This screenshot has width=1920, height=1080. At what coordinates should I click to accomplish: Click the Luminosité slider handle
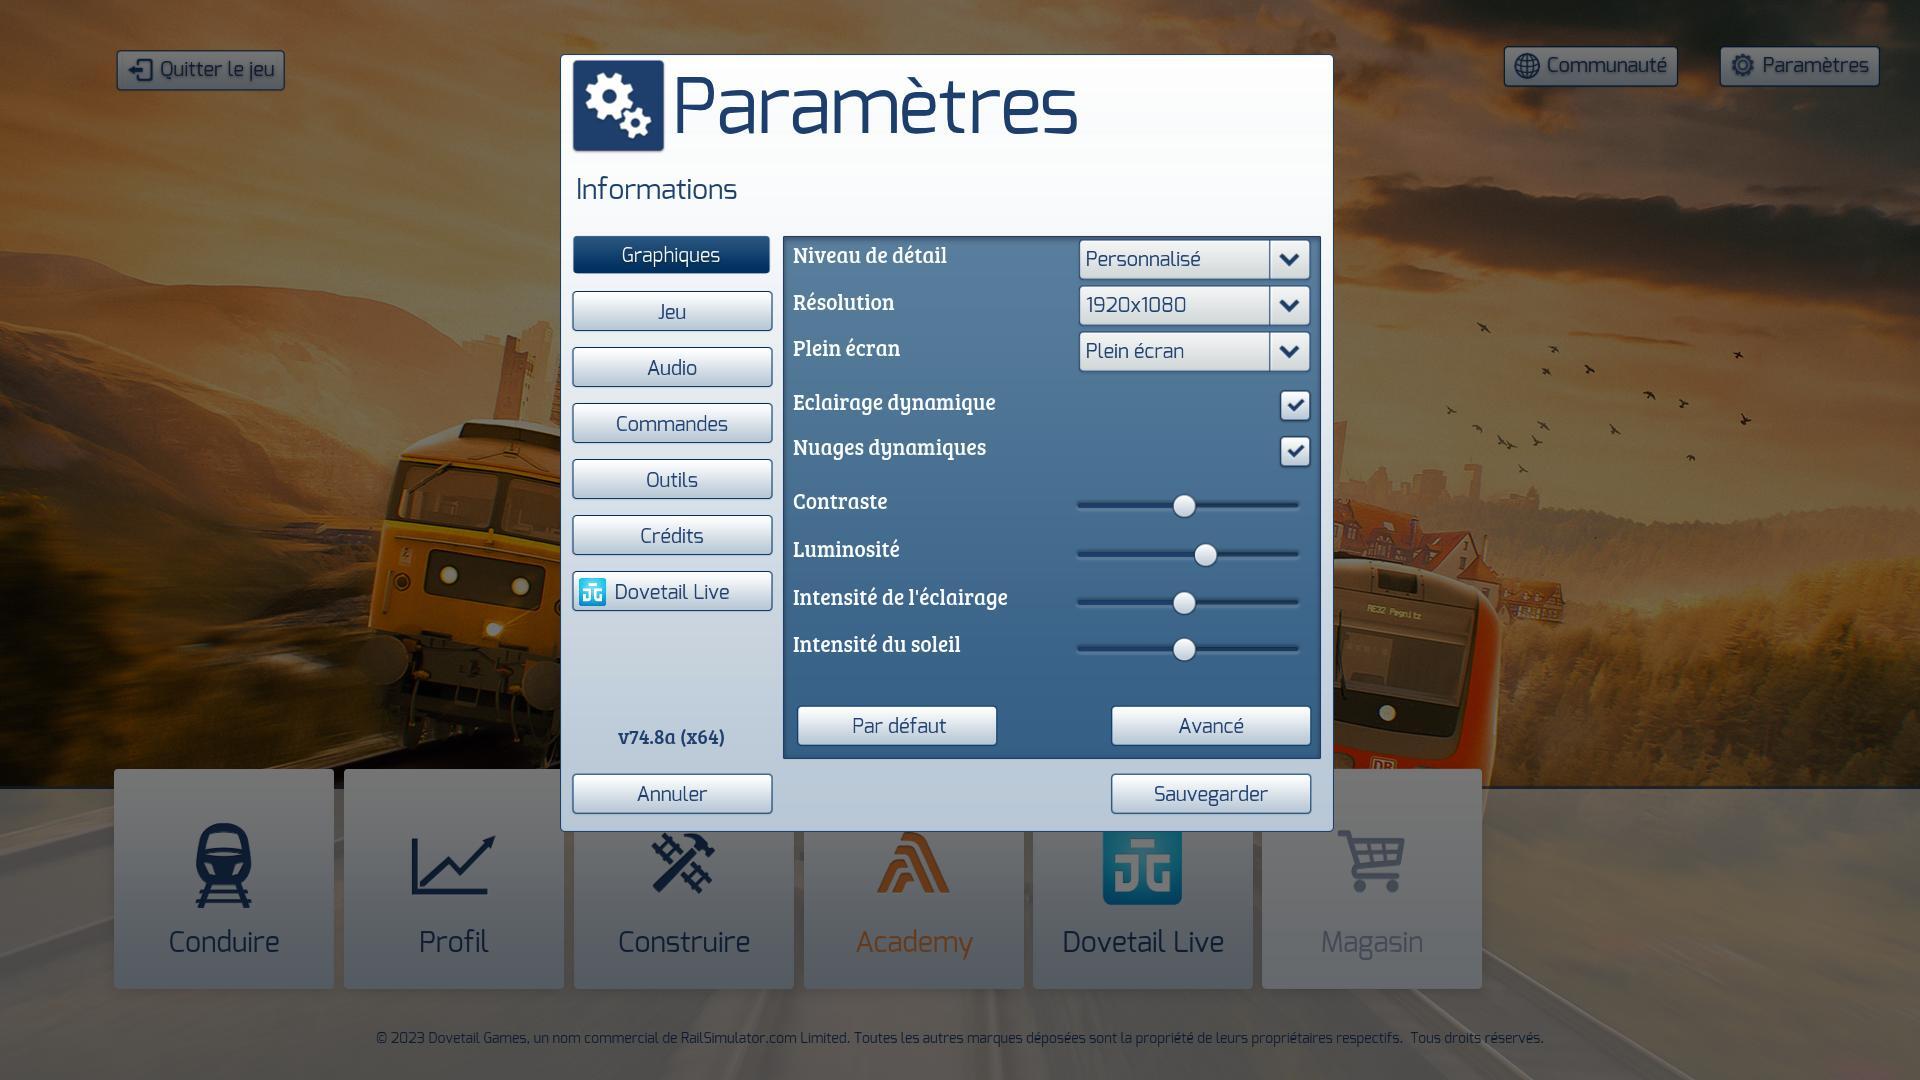(1205, 555)
